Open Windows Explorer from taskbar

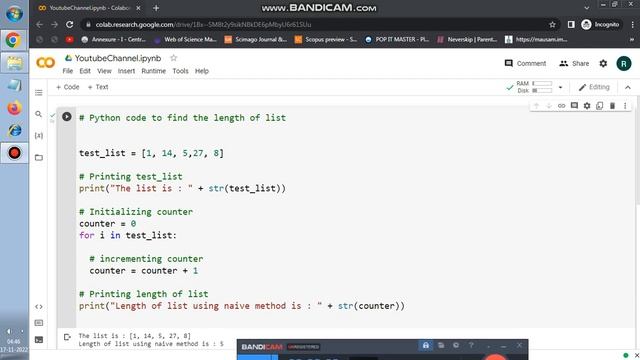click(14, 62)
